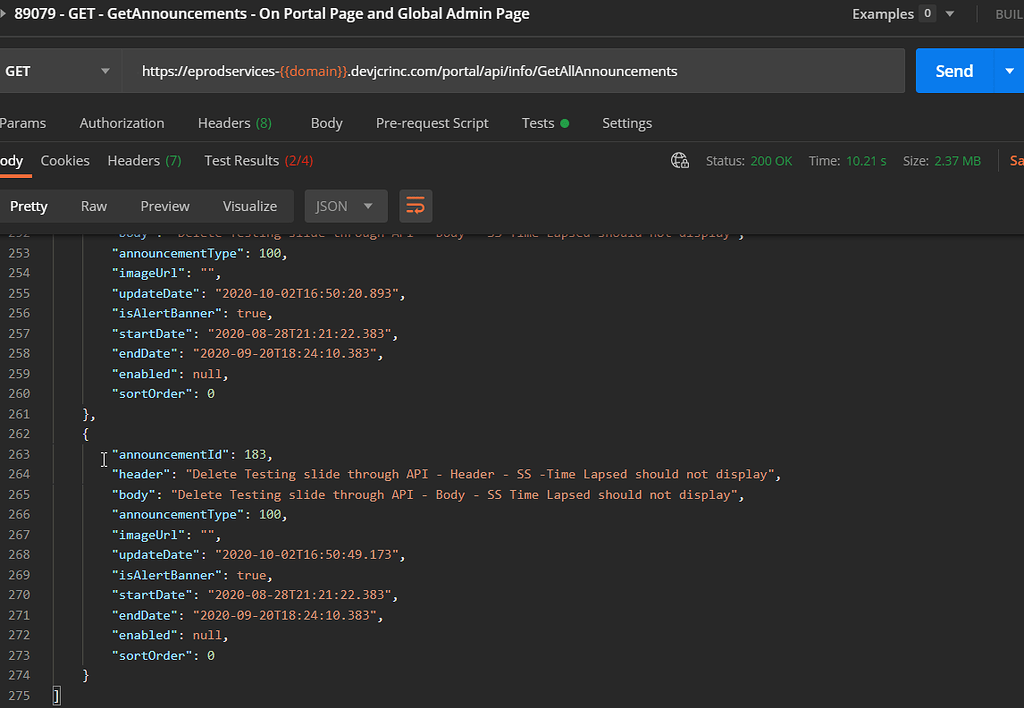
Task: Open the network information globe icon
Action: (680, 159)
